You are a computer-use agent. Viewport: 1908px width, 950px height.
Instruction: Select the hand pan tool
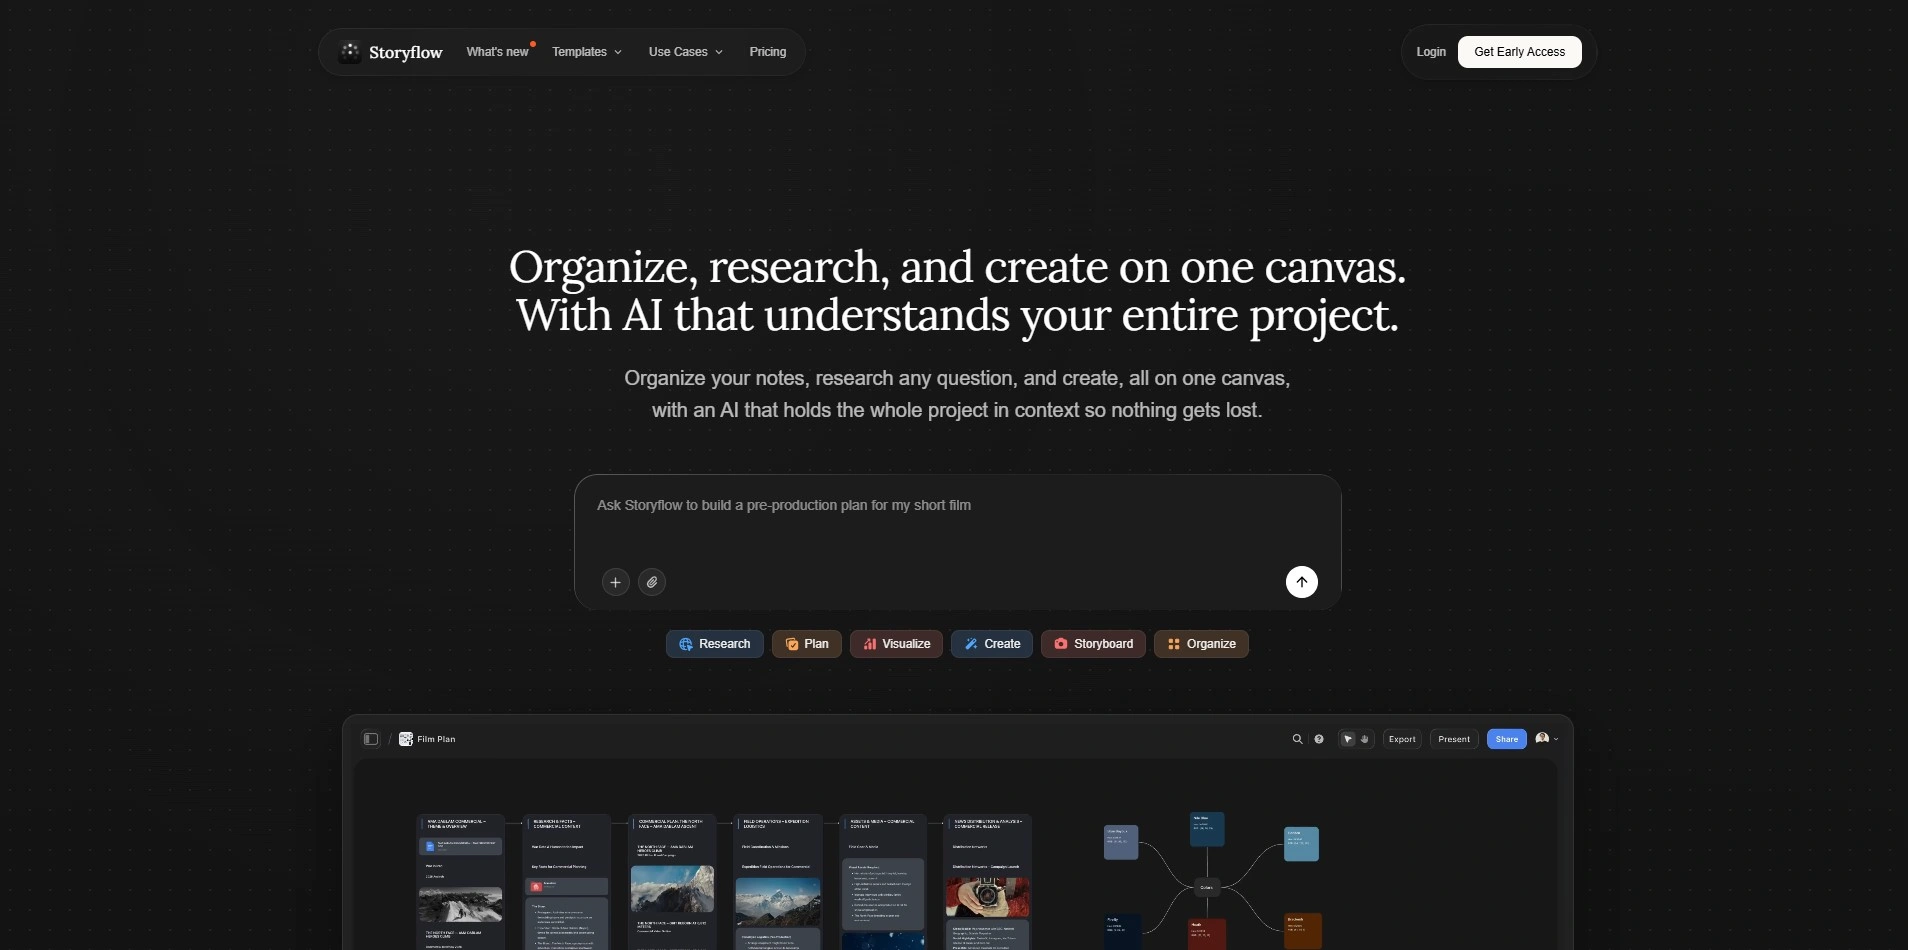[1365, 739]
